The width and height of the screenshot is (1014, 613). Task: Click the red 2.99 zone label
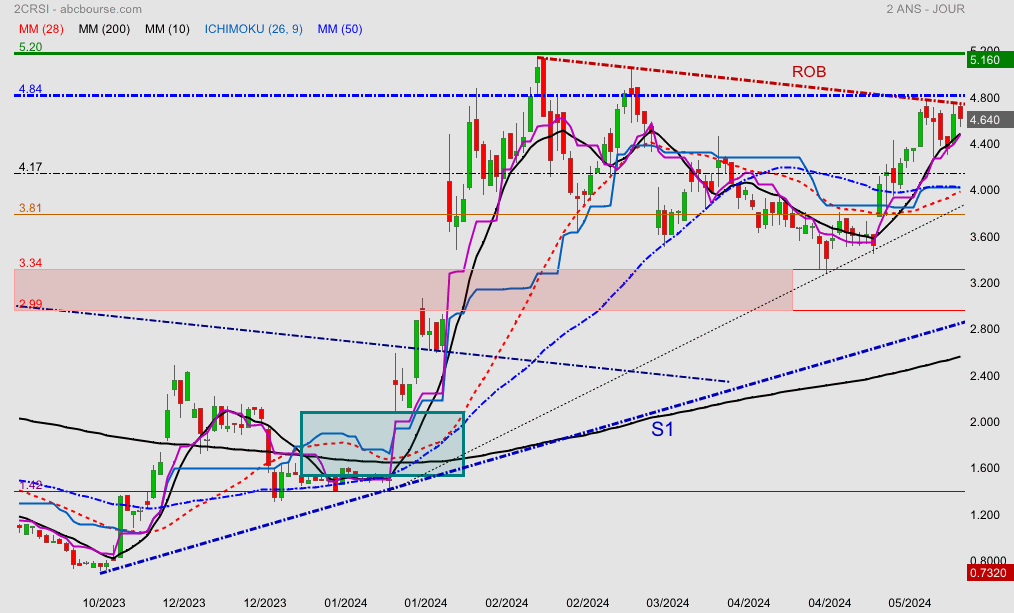click(x=30, y=304)
